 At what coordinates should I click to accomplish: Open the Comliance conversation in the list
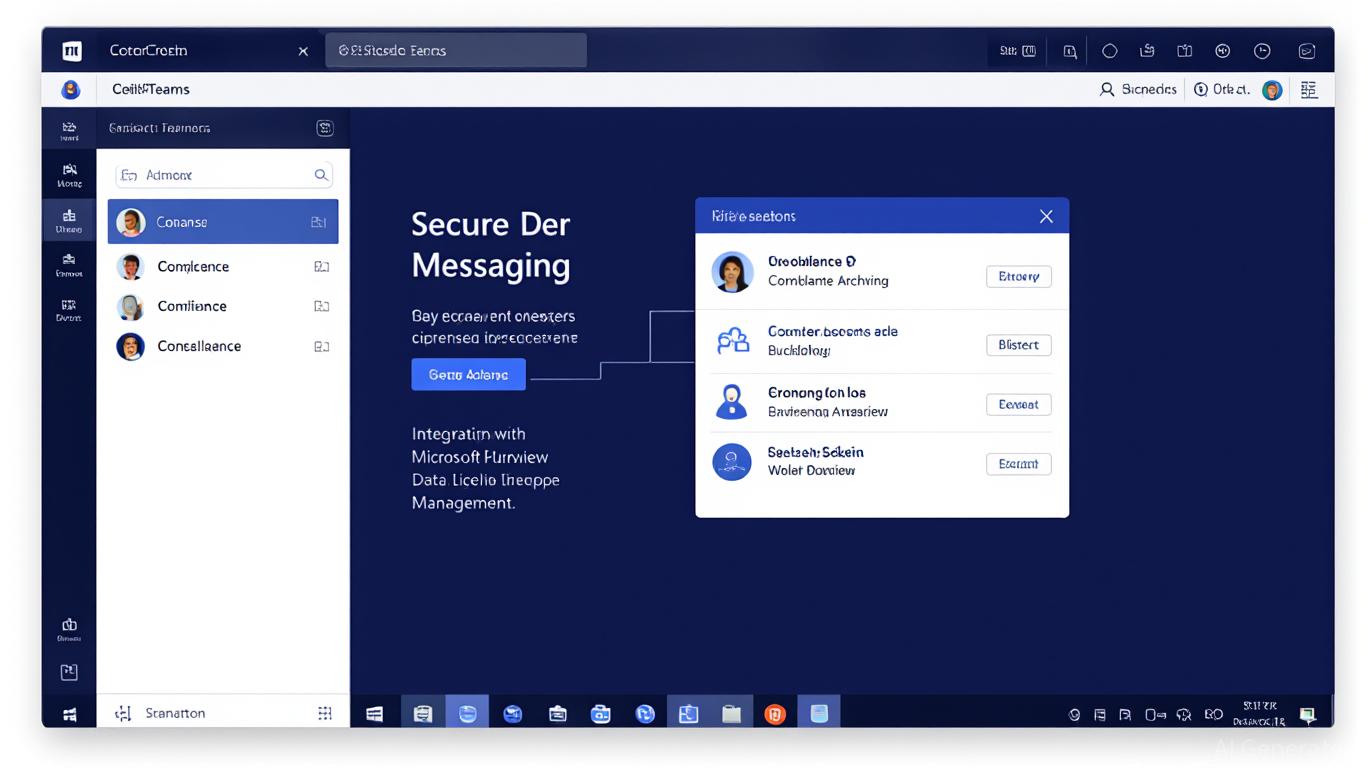[x=192, y=306]
